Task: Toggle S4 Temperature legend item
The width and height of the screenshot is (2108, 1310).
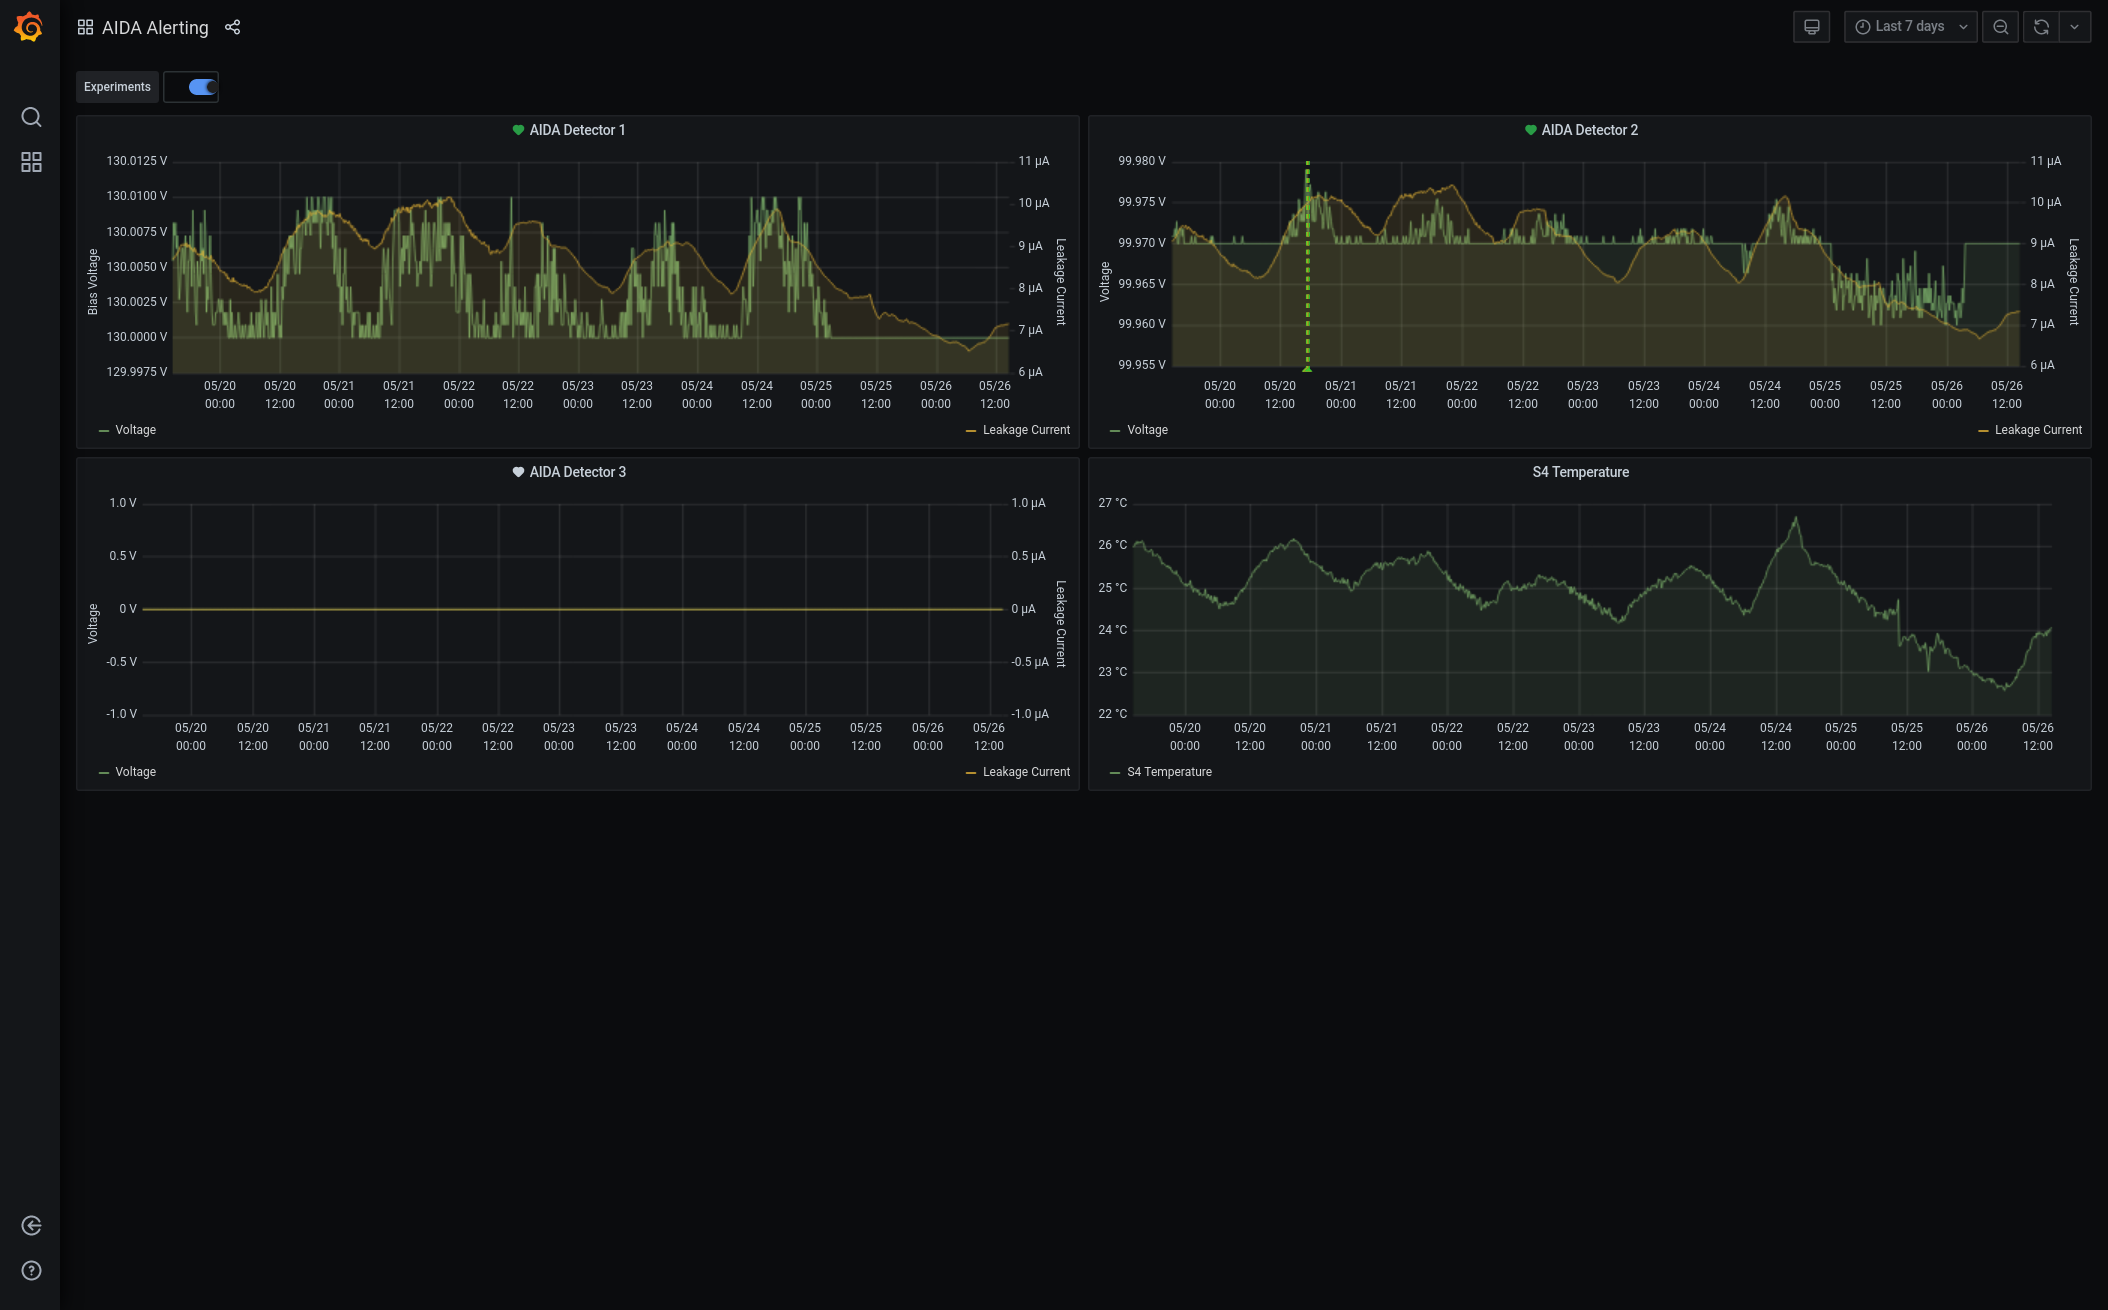Action: point(1168,772)
